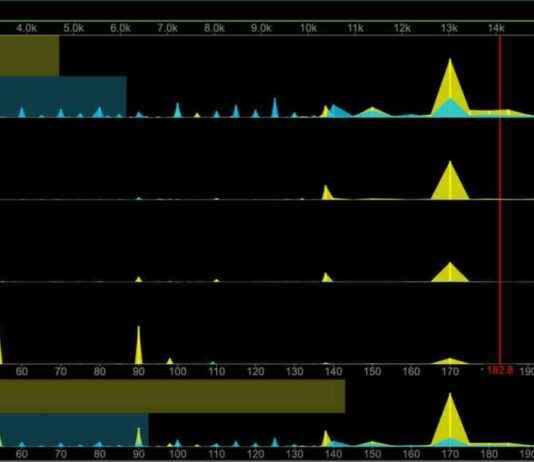Viewport: 534px width, 462px height.
Task: Click the 14k label on frequency axis
Action: pos(496,28)
